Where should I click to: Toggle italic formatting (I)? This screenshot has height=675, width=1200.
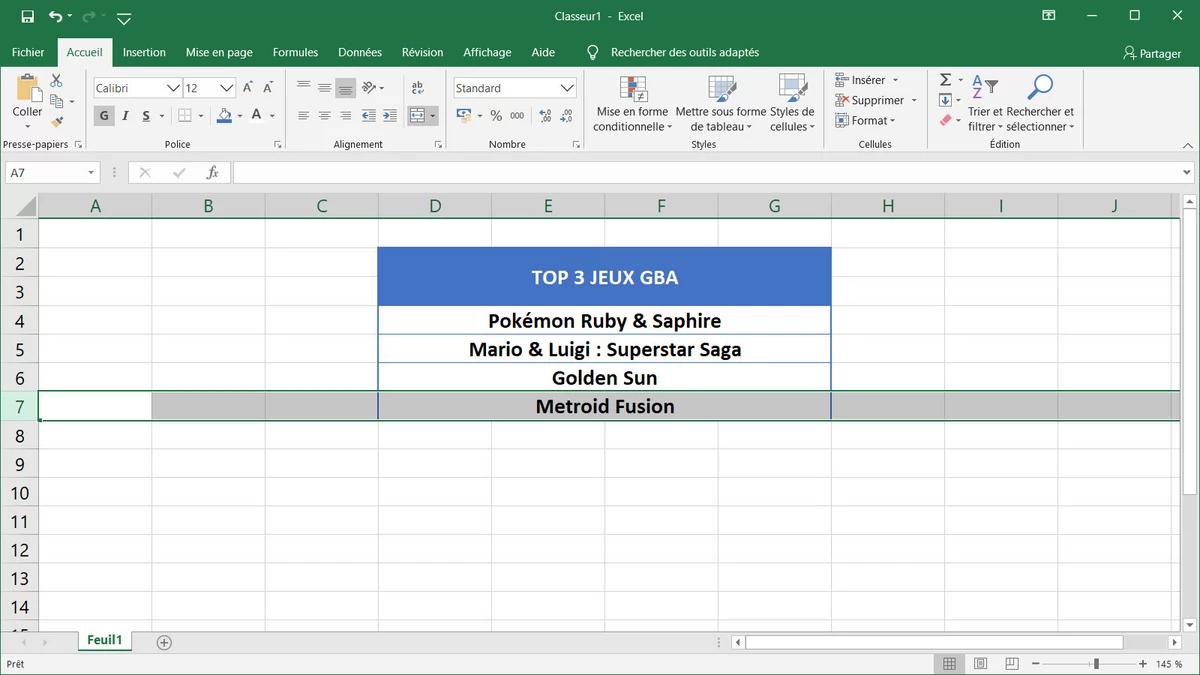pyautogui.click(x=125, y=116)
